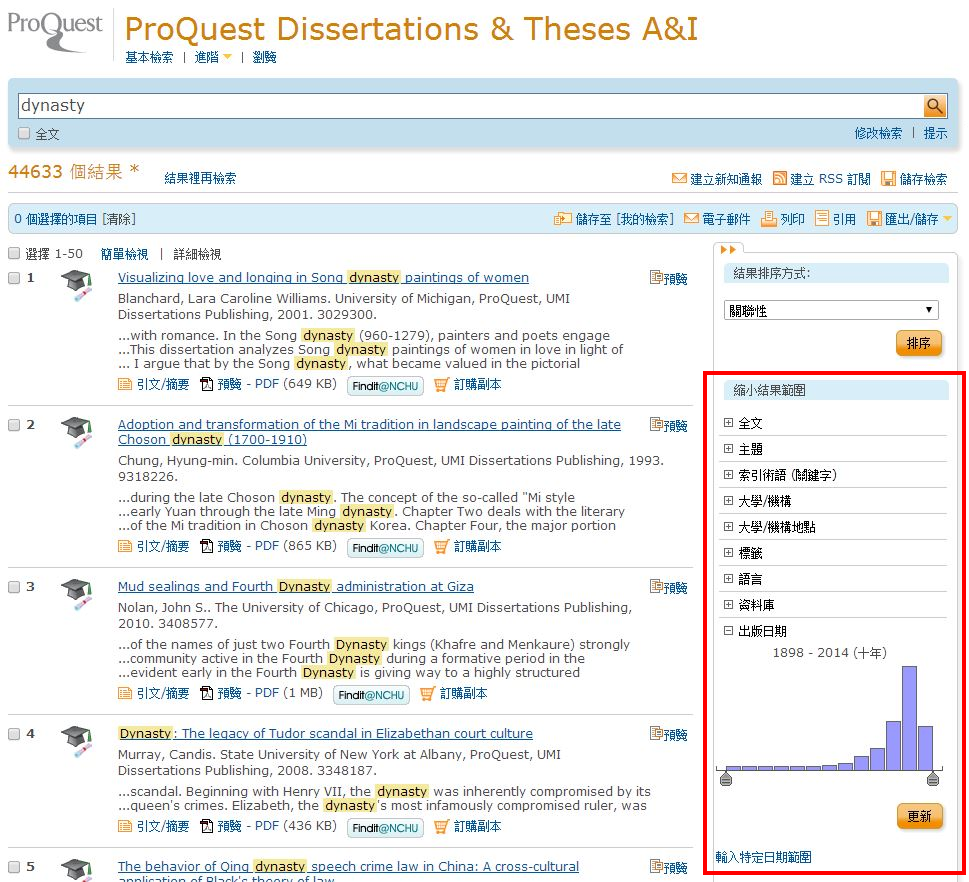Open Visualizing love and longing in Song dynasty
Image resolution: width=969 pixels, height=882 pixels.
click(323, 278)
